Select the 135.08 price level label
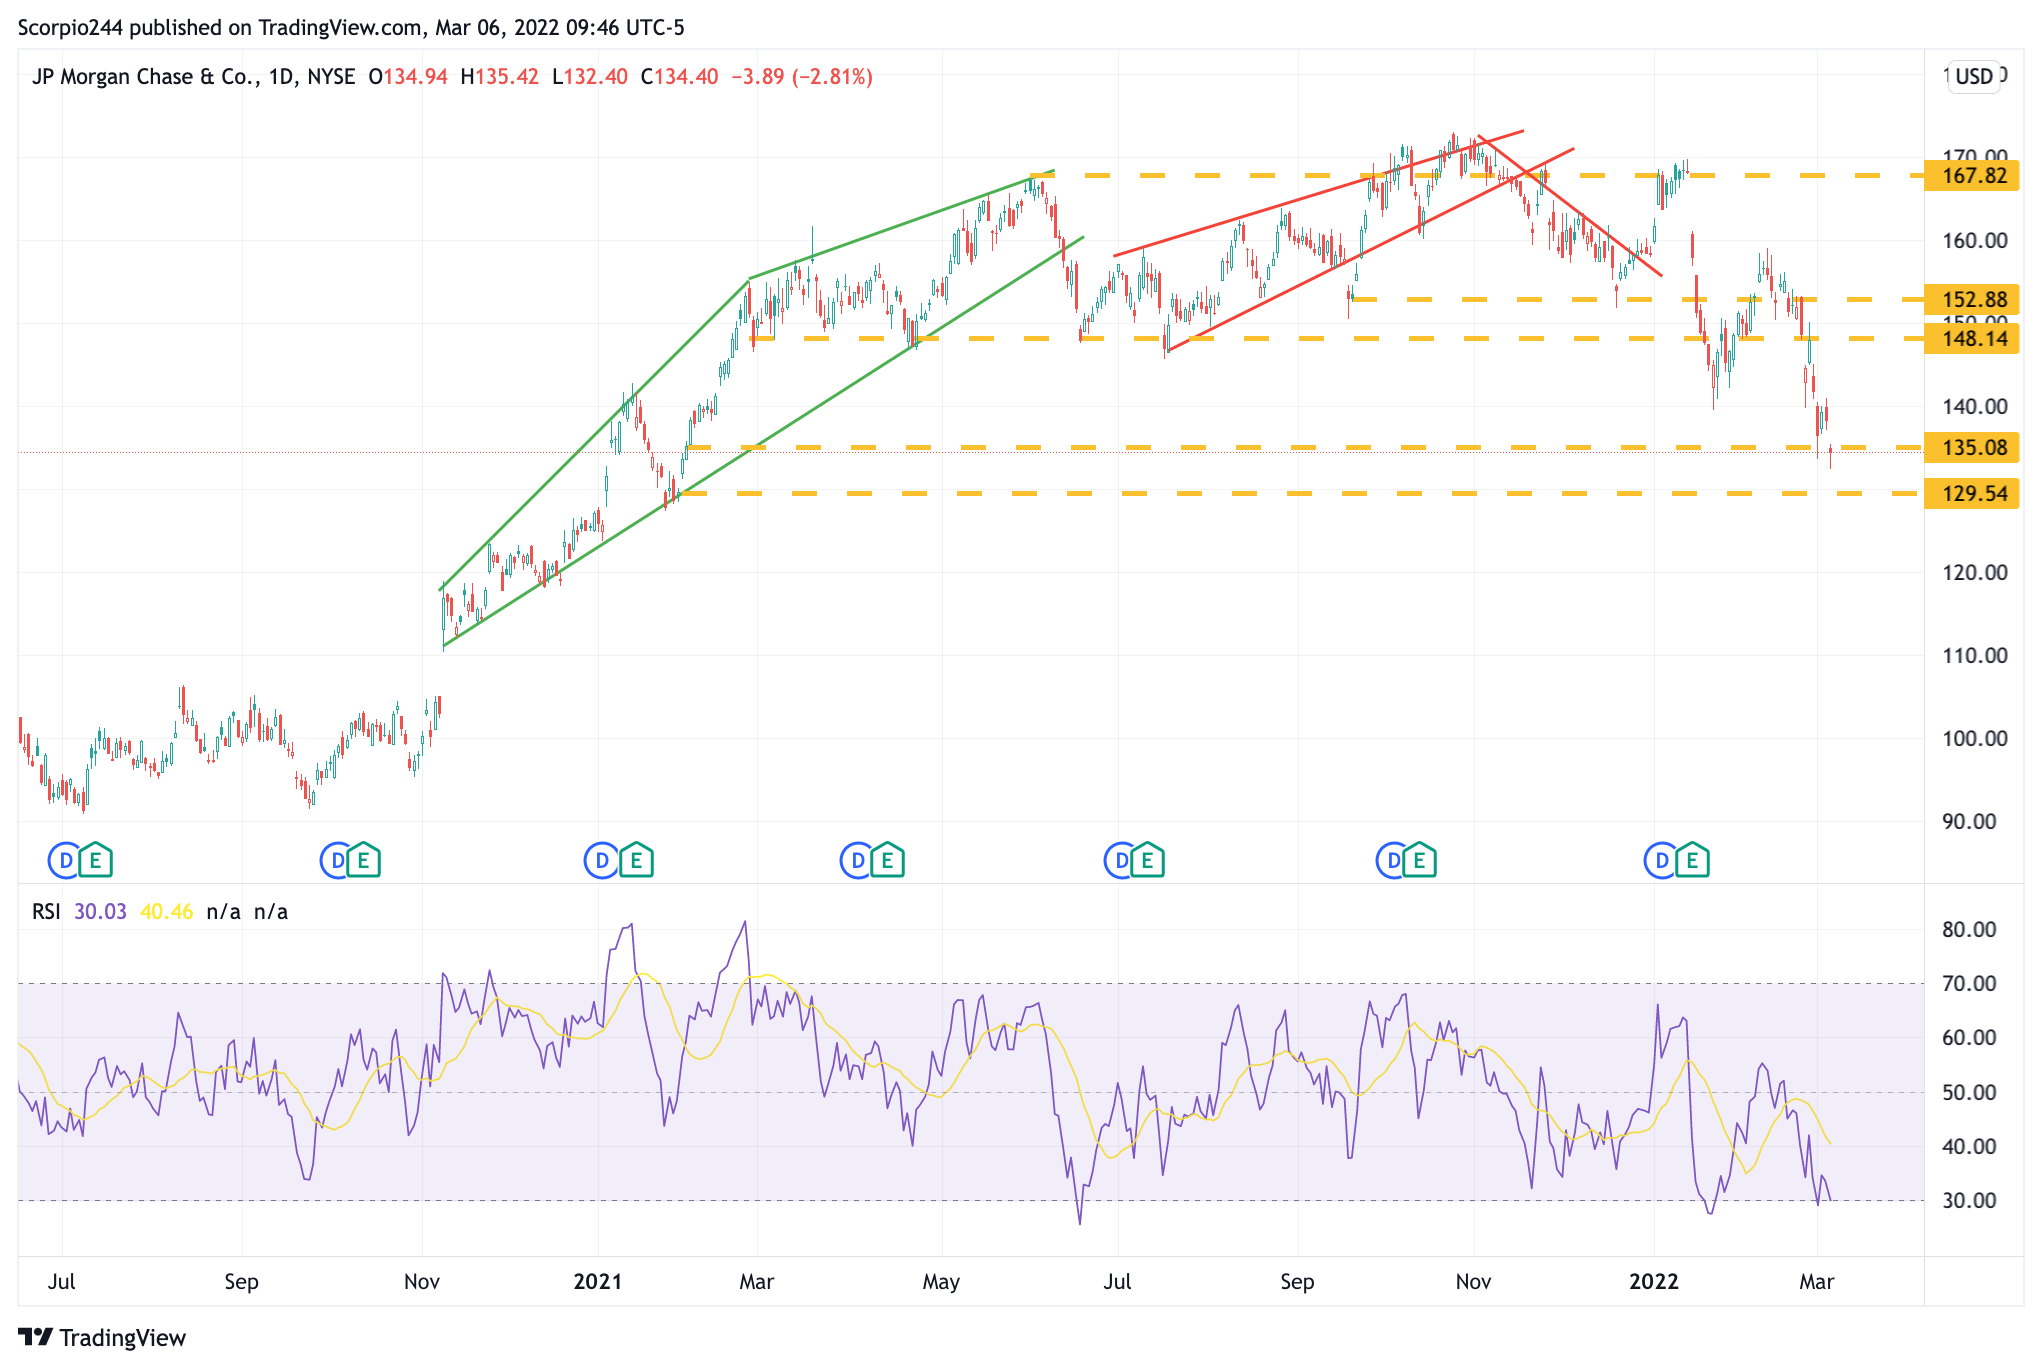Viewport: 2042px width, 1369px height. (x=1973, y=448)
